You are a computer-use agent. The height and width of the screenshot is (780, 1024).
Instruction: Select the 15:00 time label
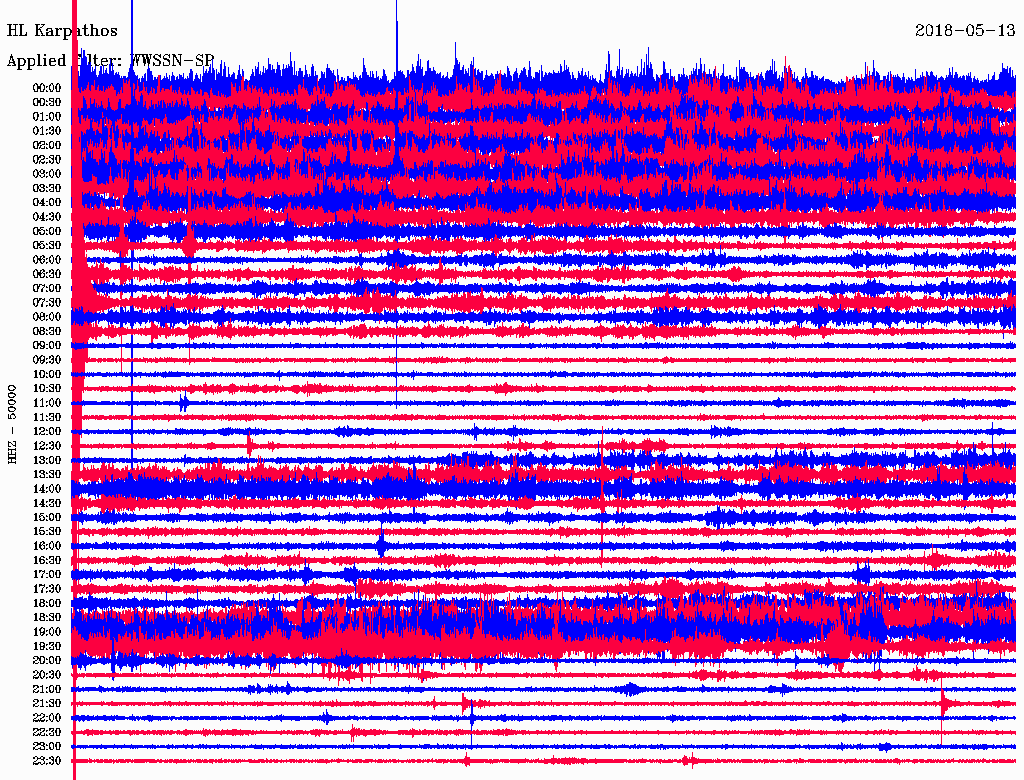[x=46, y=517]
